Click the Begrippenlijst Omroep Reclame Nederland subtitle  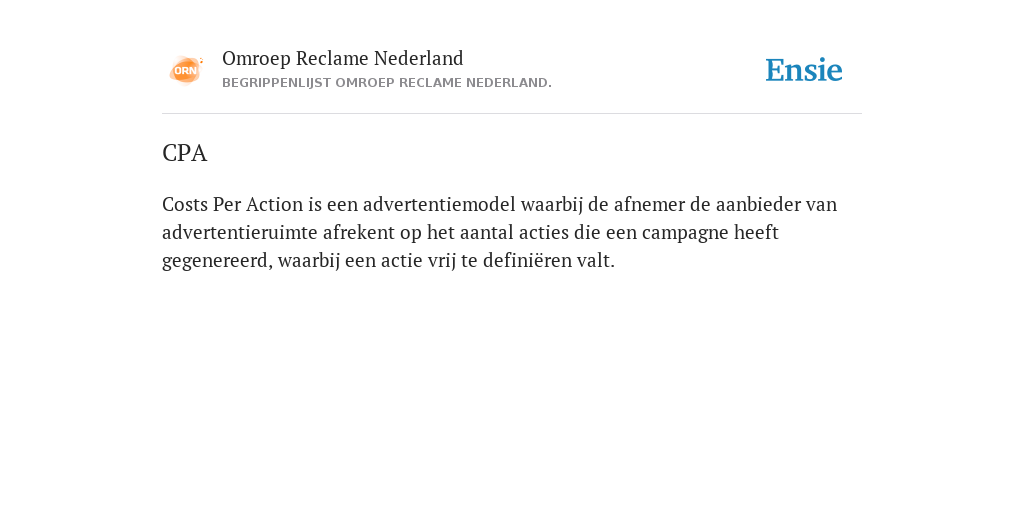click(387, 83)
